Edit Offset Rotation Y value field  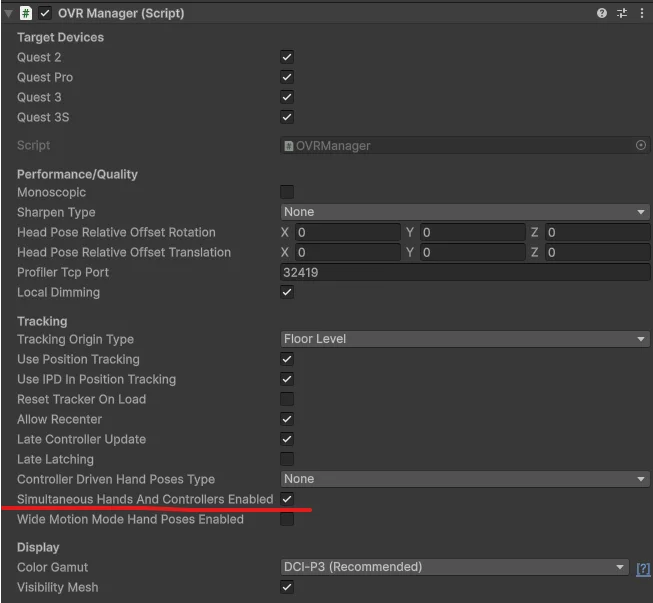click(473, 232)
